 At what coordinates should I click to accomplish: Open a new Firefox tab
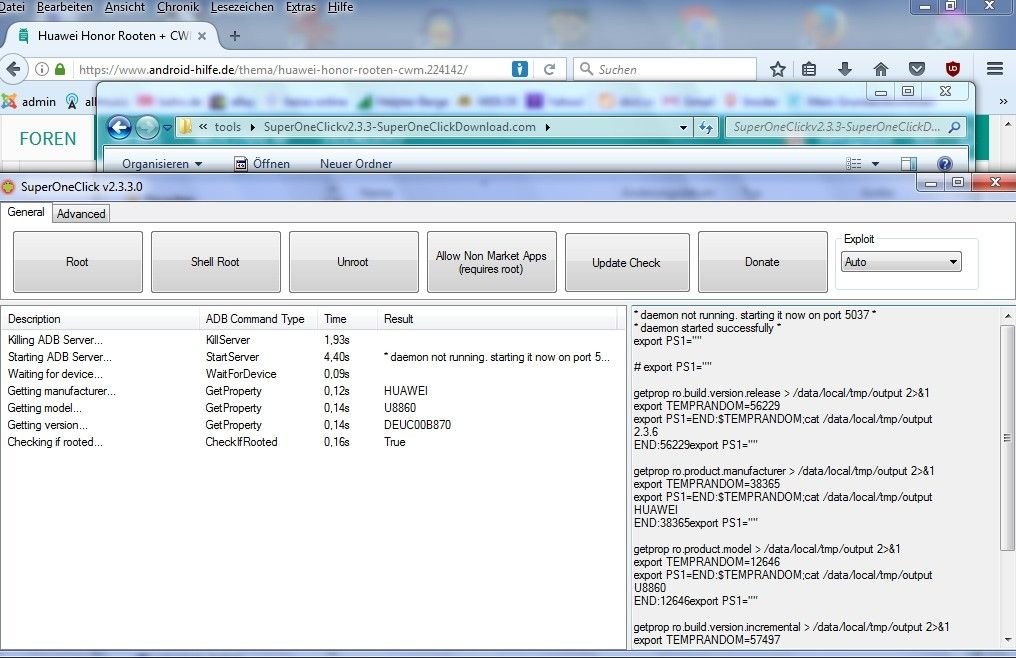point(235,36)
